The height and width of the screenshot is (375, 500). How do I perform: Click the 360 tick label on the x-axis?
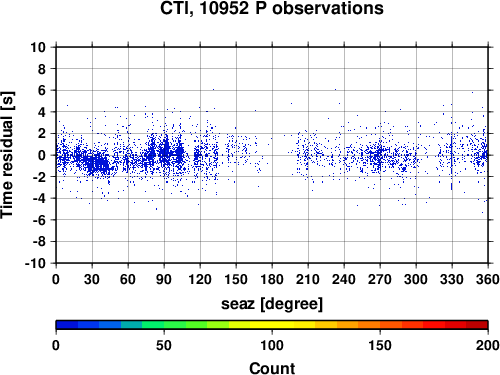pos(488,279)
